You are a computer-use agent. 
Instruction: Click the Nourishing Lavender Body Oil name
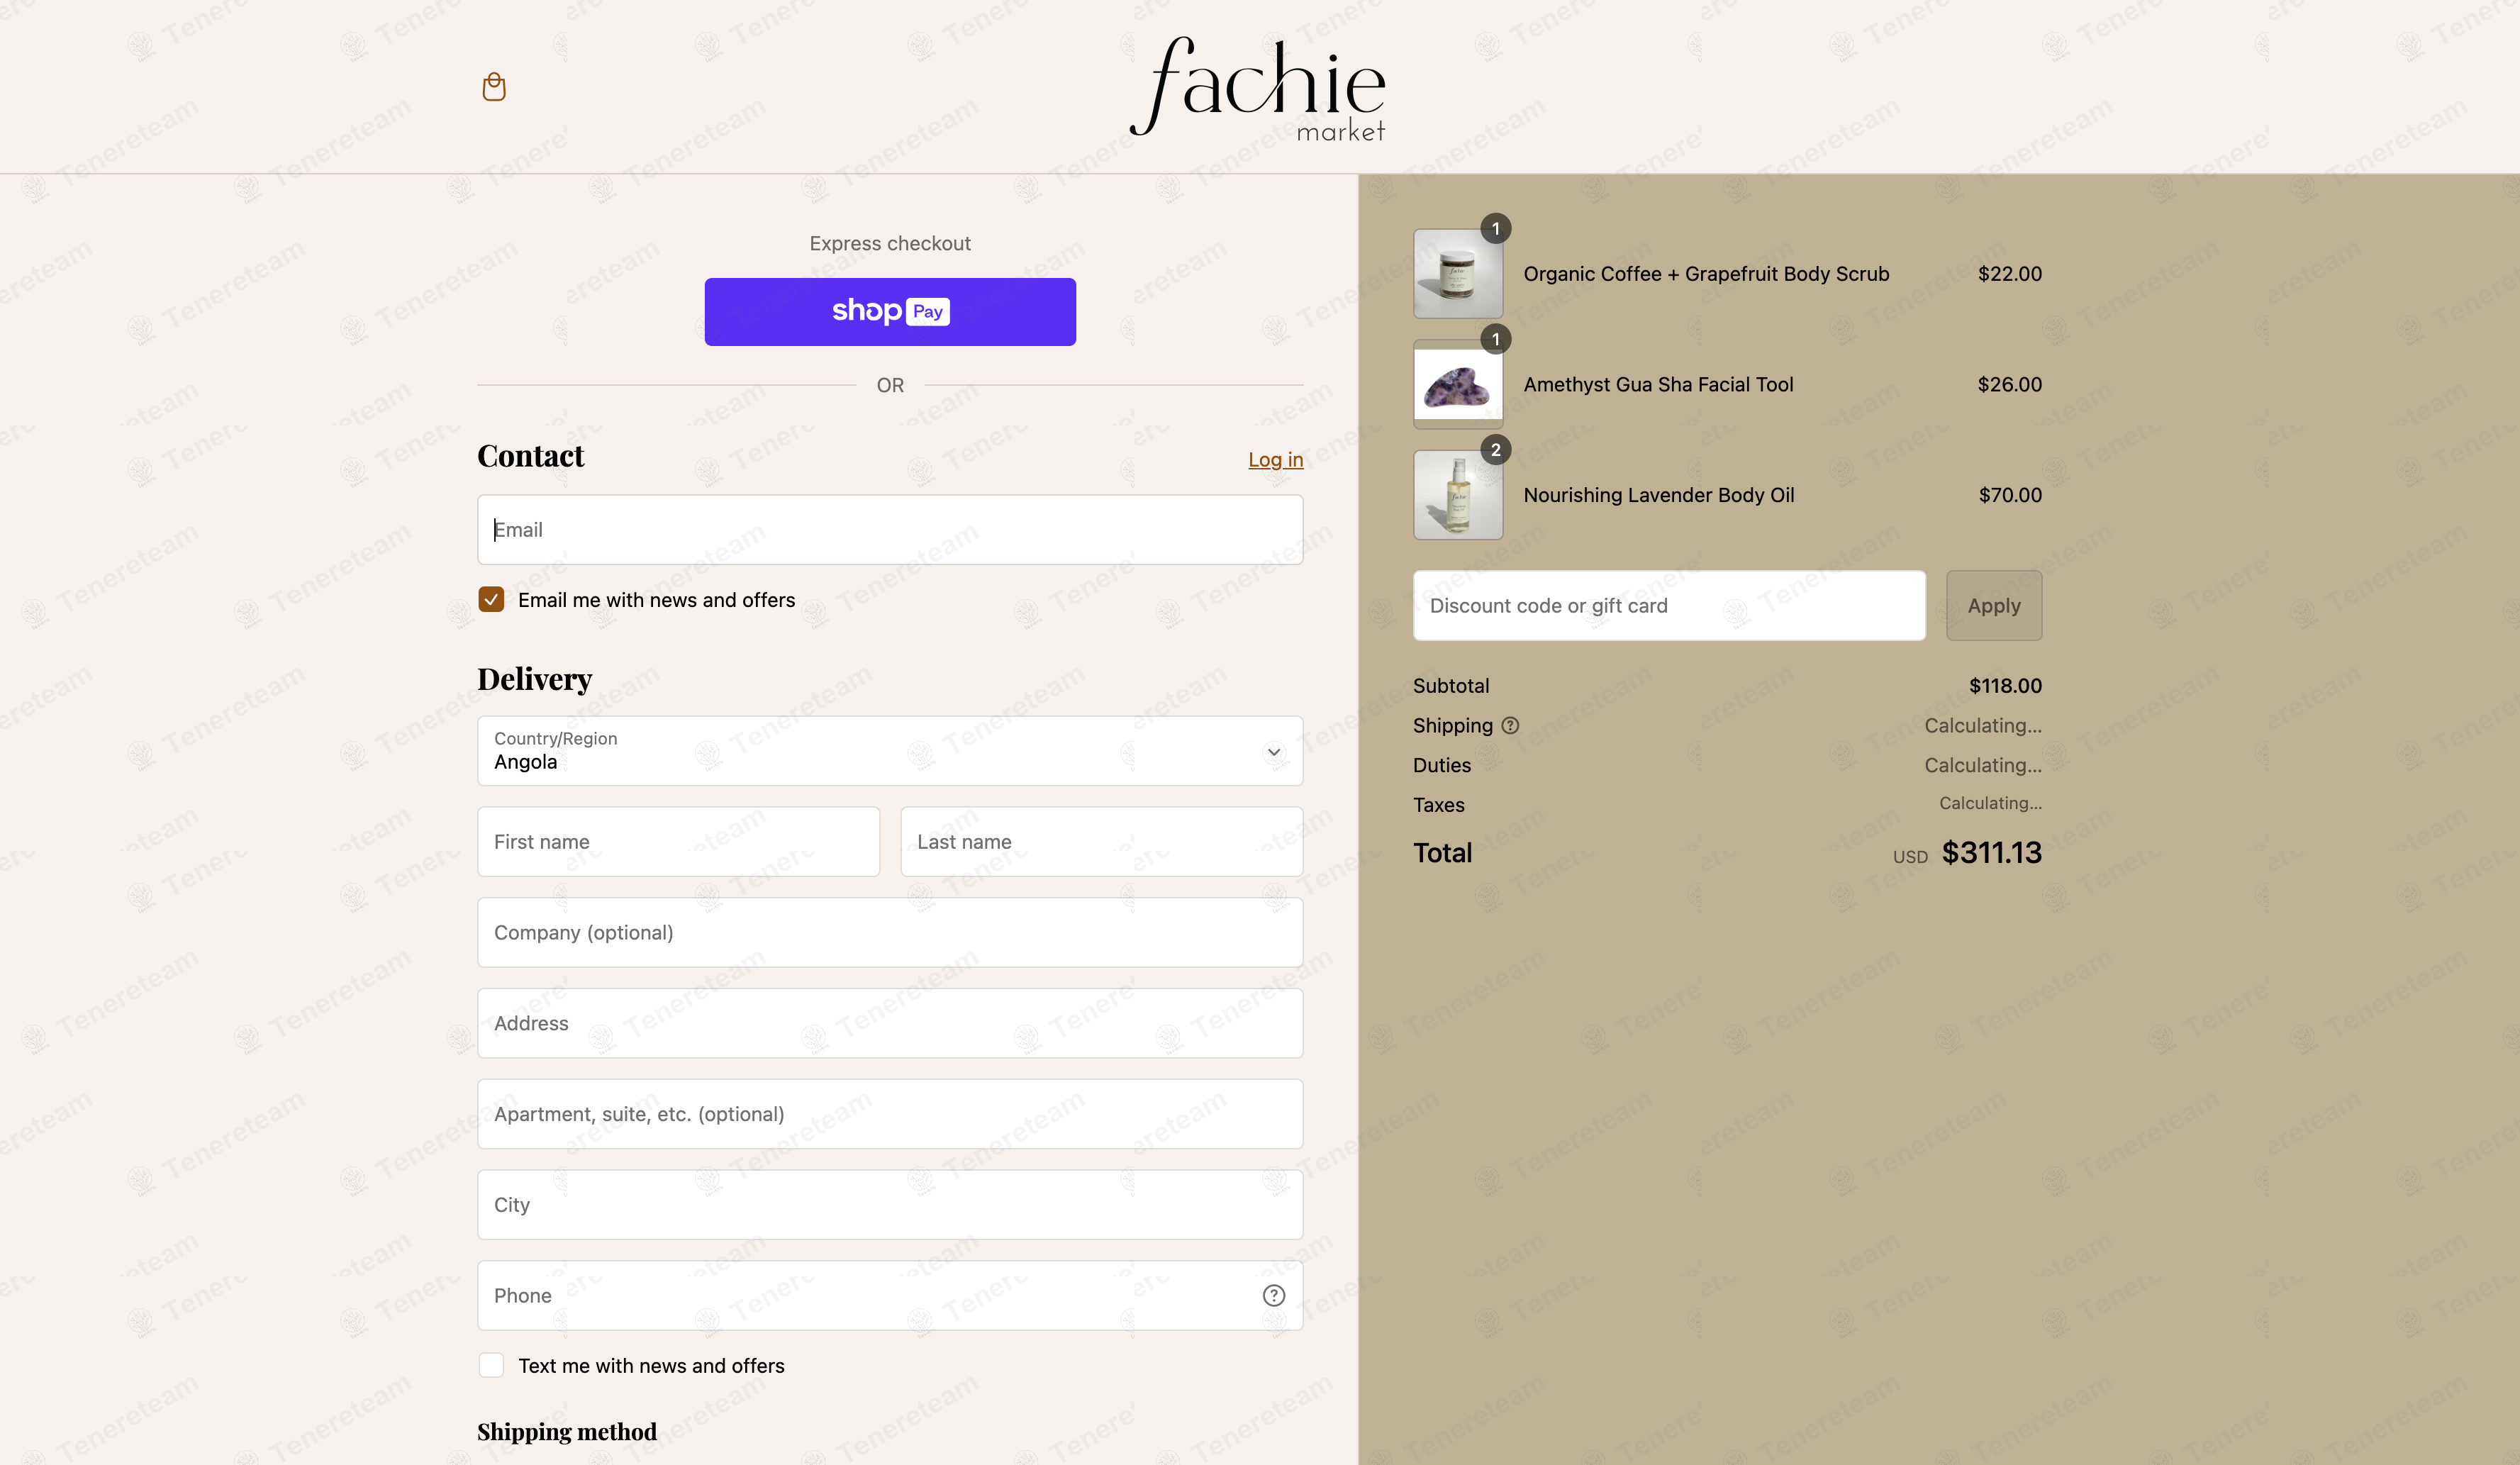tap(1659, 496)
